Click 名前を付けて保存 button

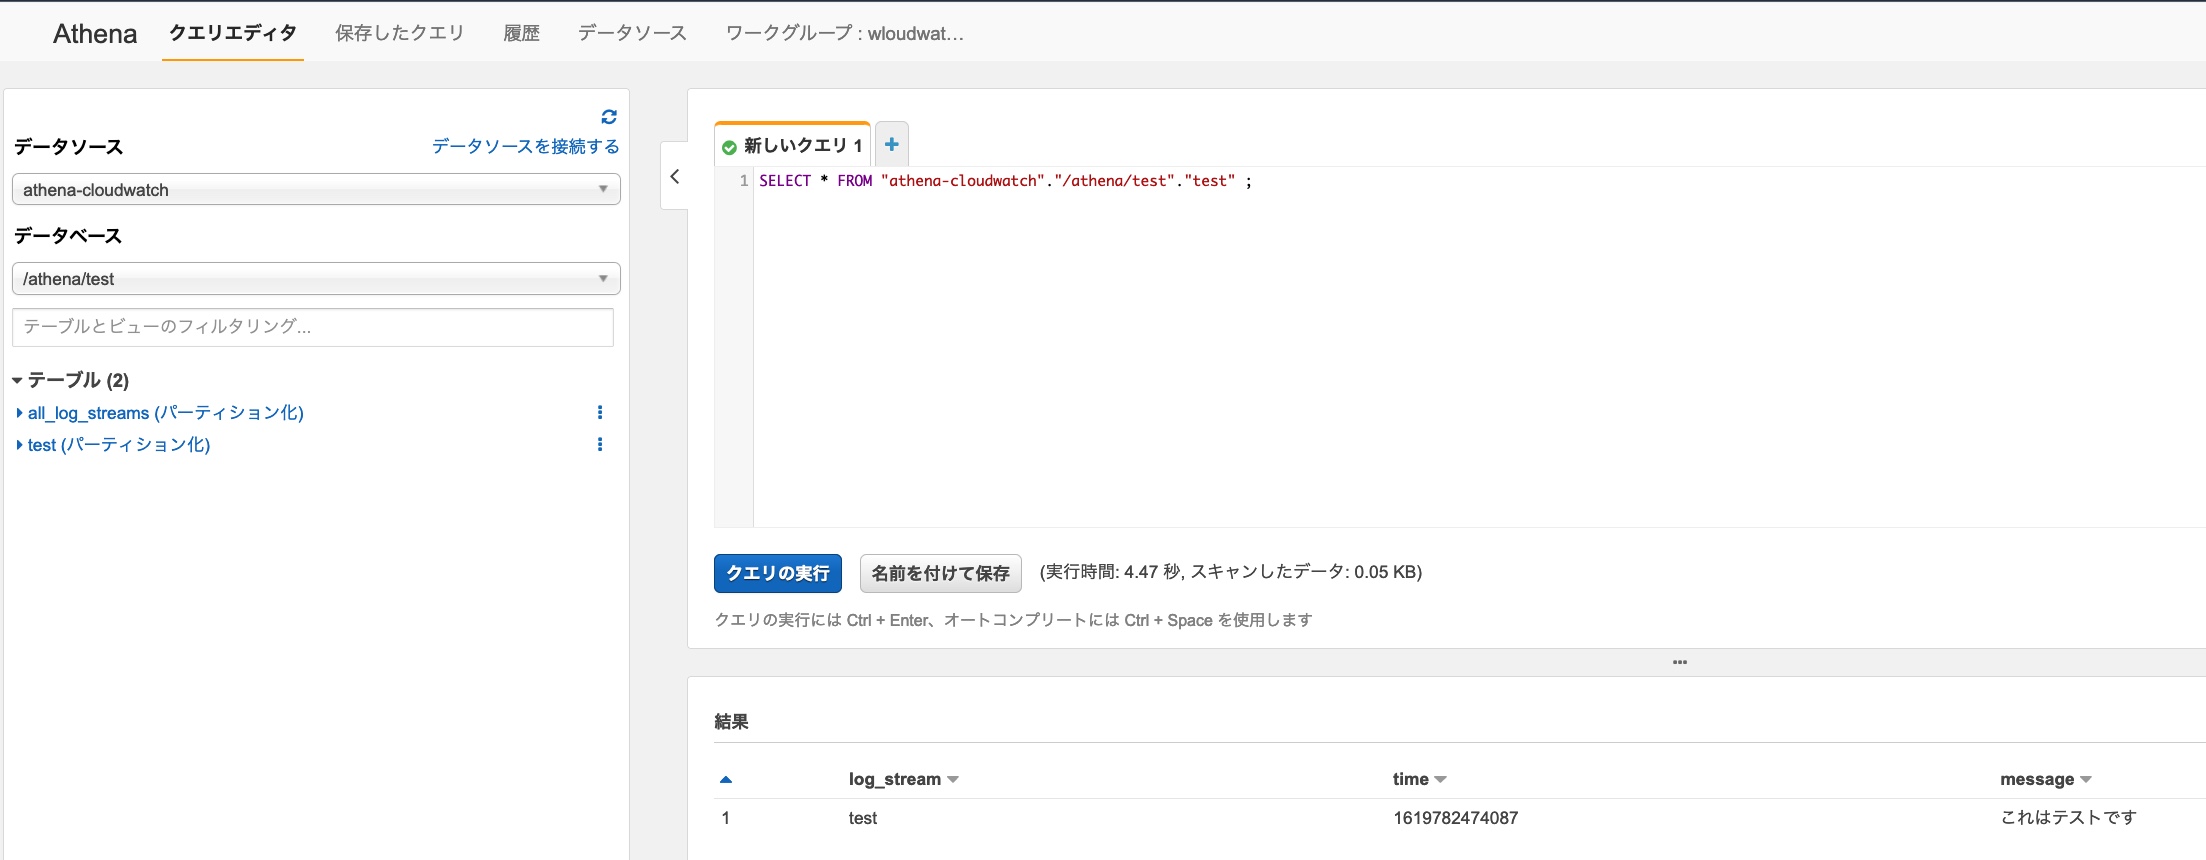(x=941, y=573)
